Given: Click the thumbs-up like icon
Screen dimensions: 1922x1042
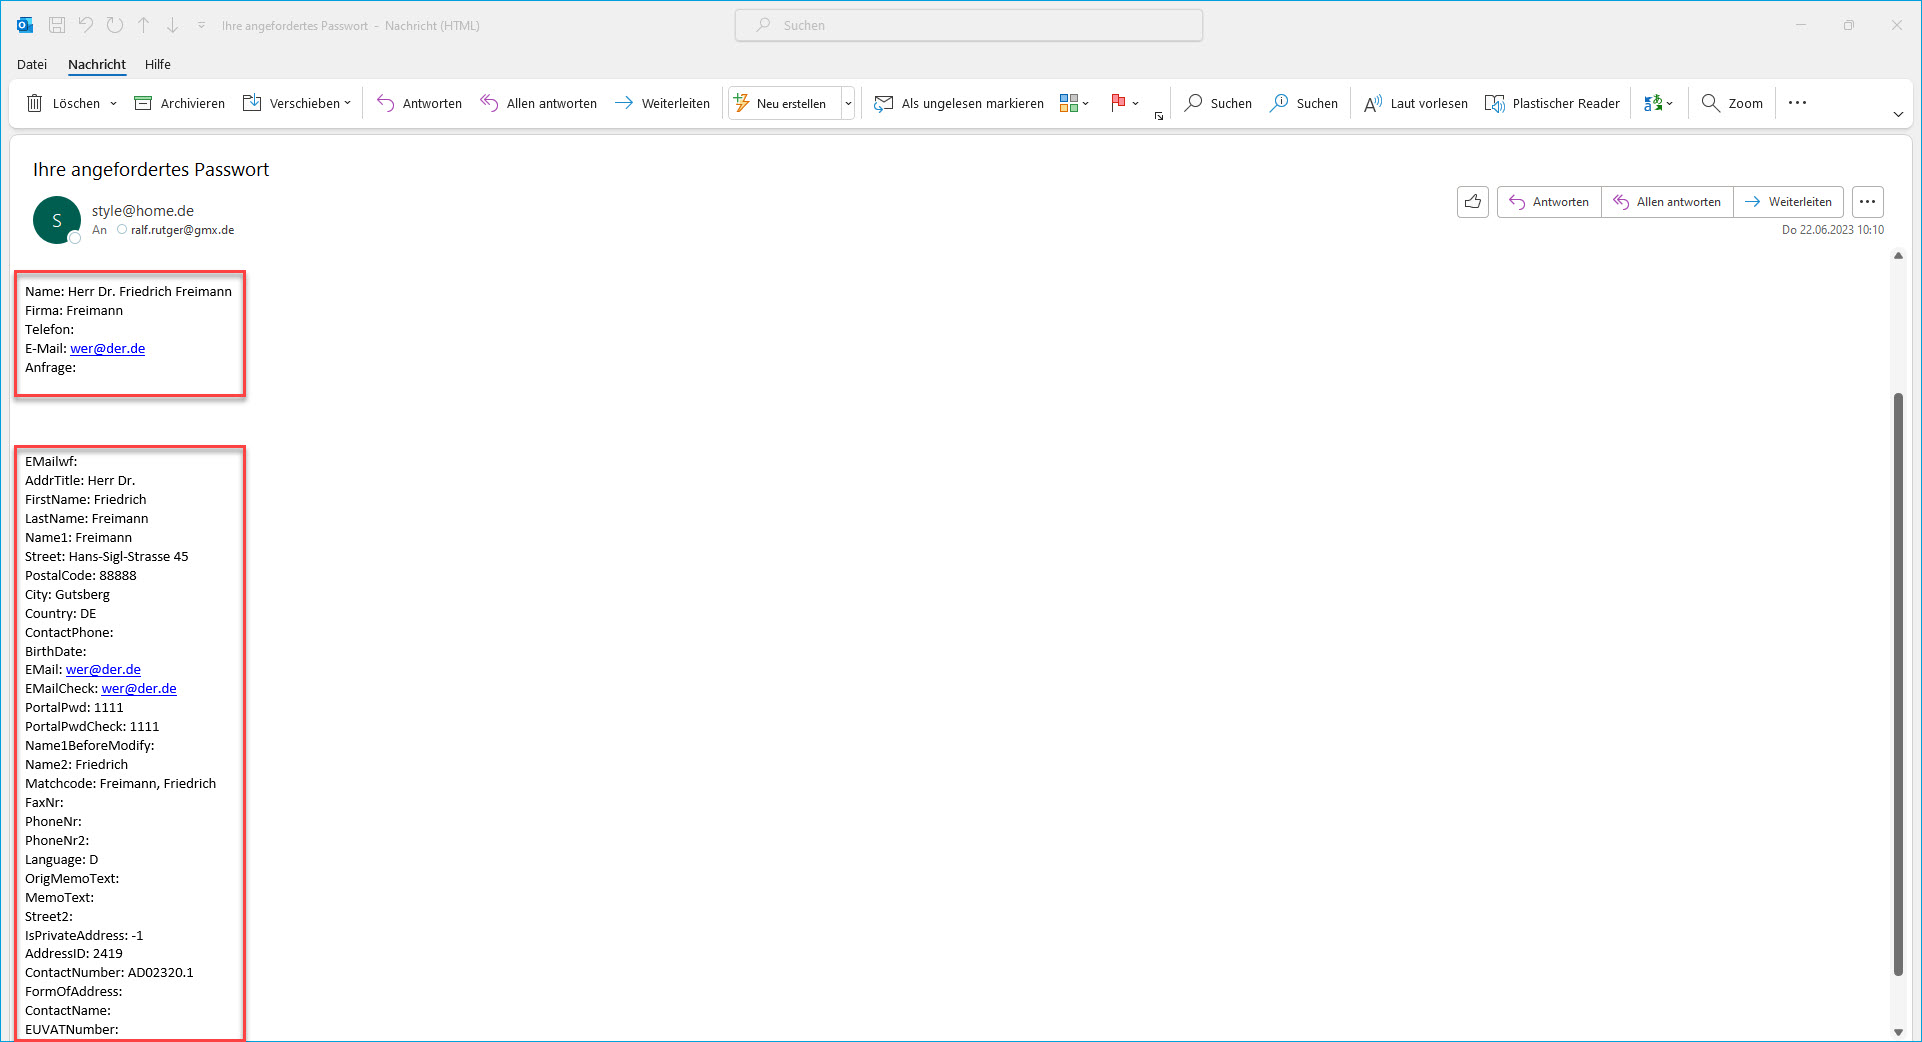Looking at the screenshot, I should click(1472, 202).
